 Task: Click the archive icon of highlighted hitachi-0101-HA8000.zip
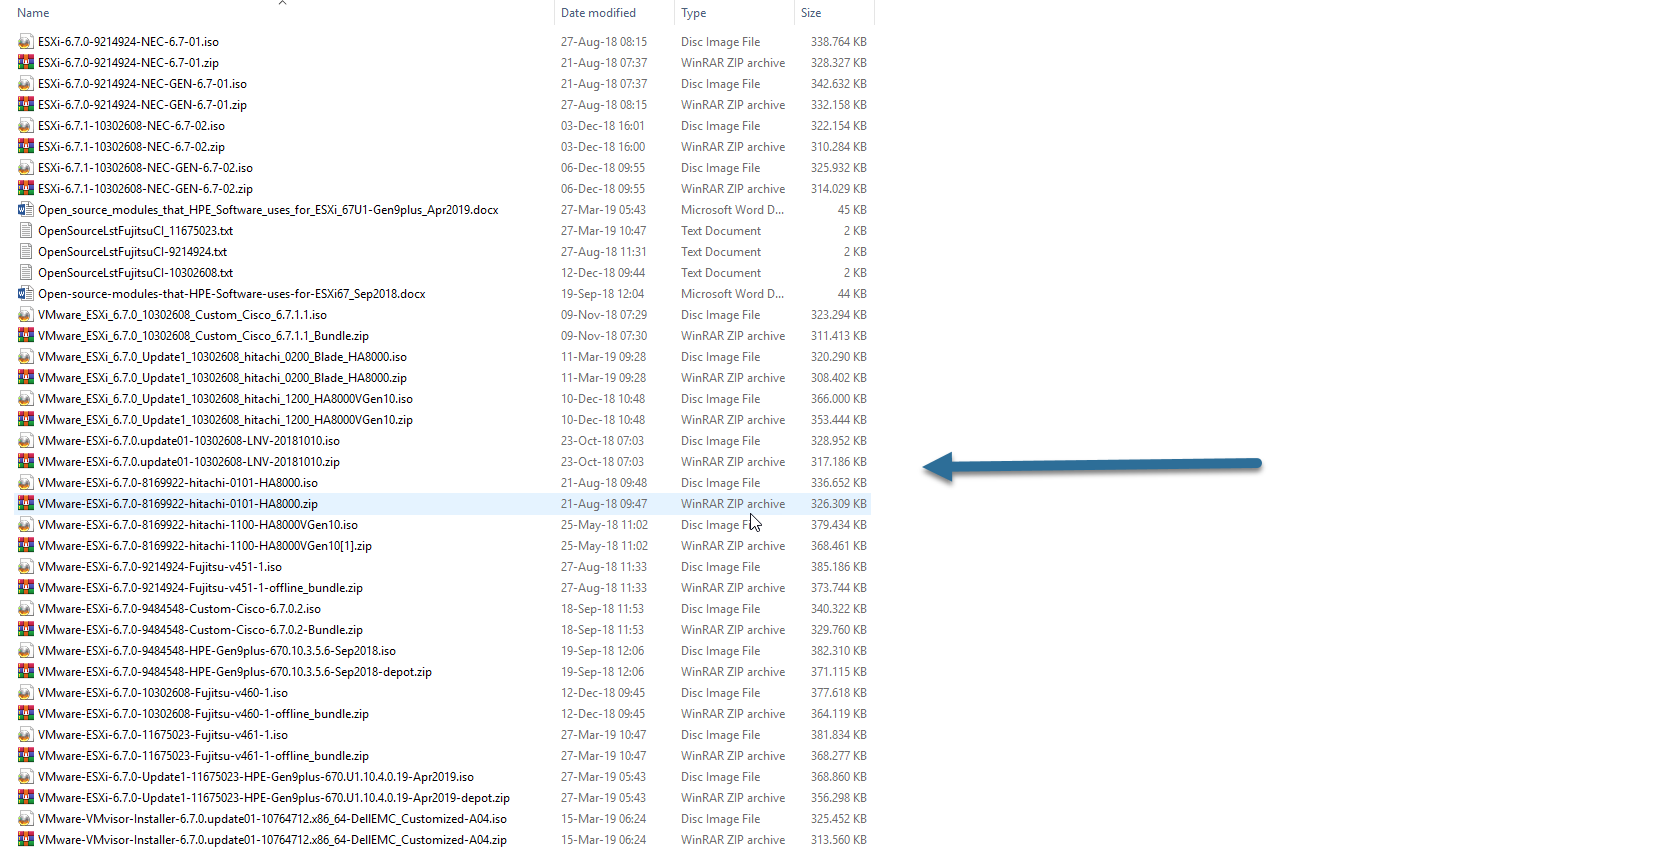pos(26,504)
